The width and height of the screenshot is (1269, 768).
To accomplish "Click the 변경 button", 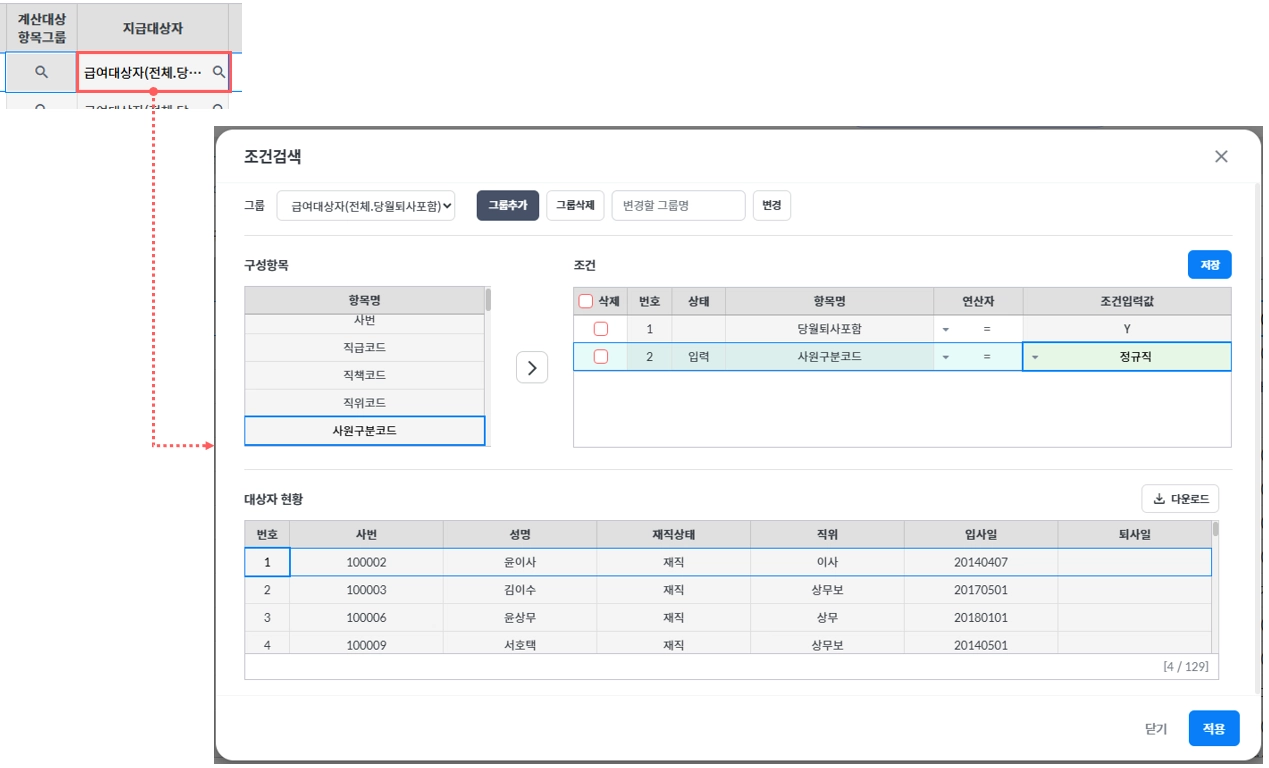I will pyautogui.click(x=772, y=205).
